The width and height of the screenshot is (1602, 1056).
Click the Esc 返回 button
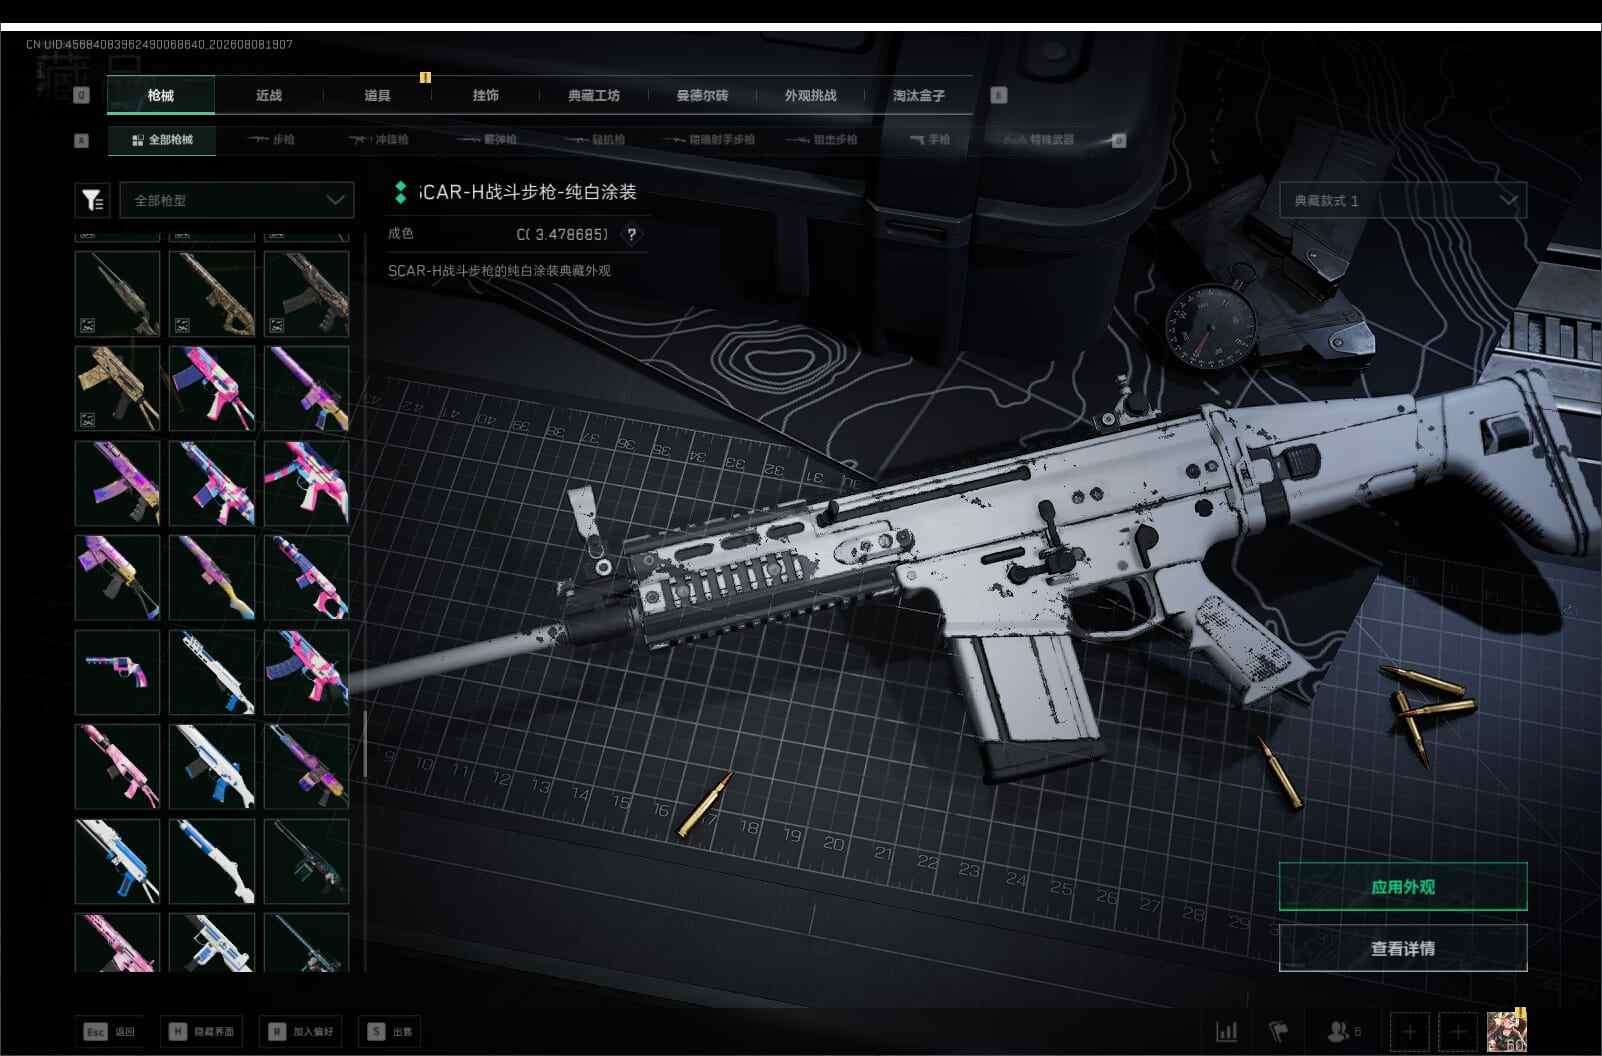(x=109, y=1031)
